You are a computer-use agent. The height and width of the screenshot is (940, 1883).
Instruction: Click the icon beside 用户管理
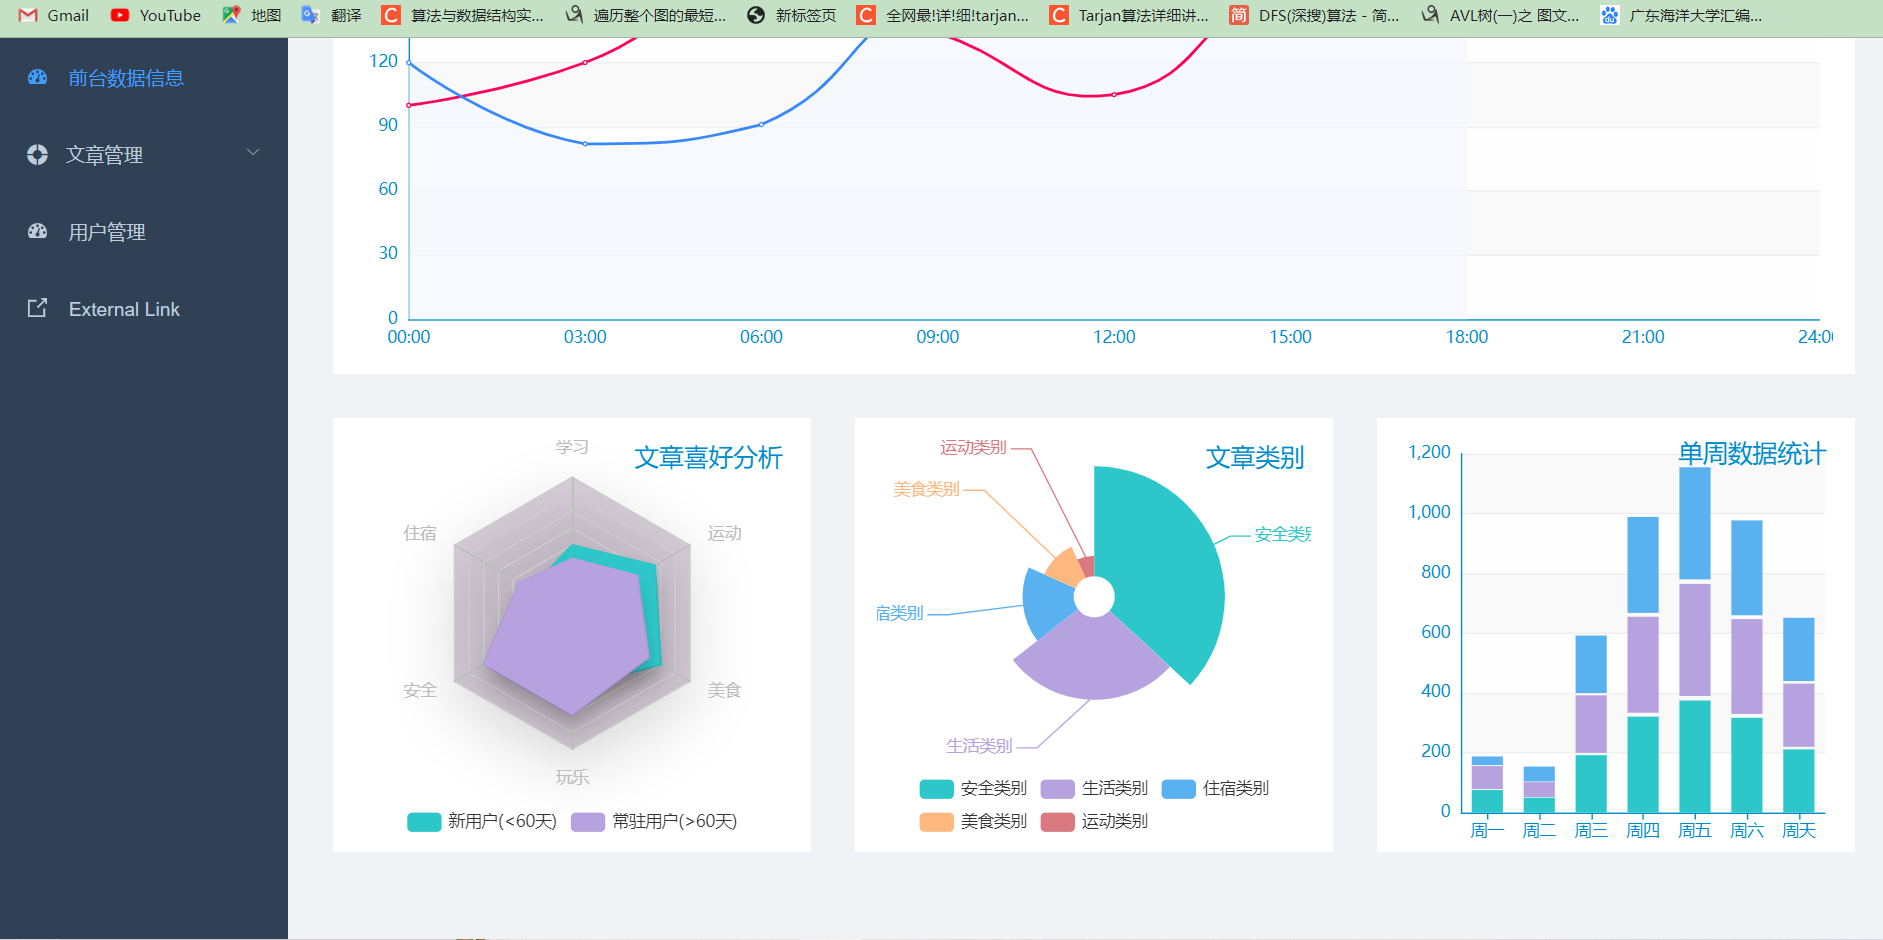click(38, 231)
